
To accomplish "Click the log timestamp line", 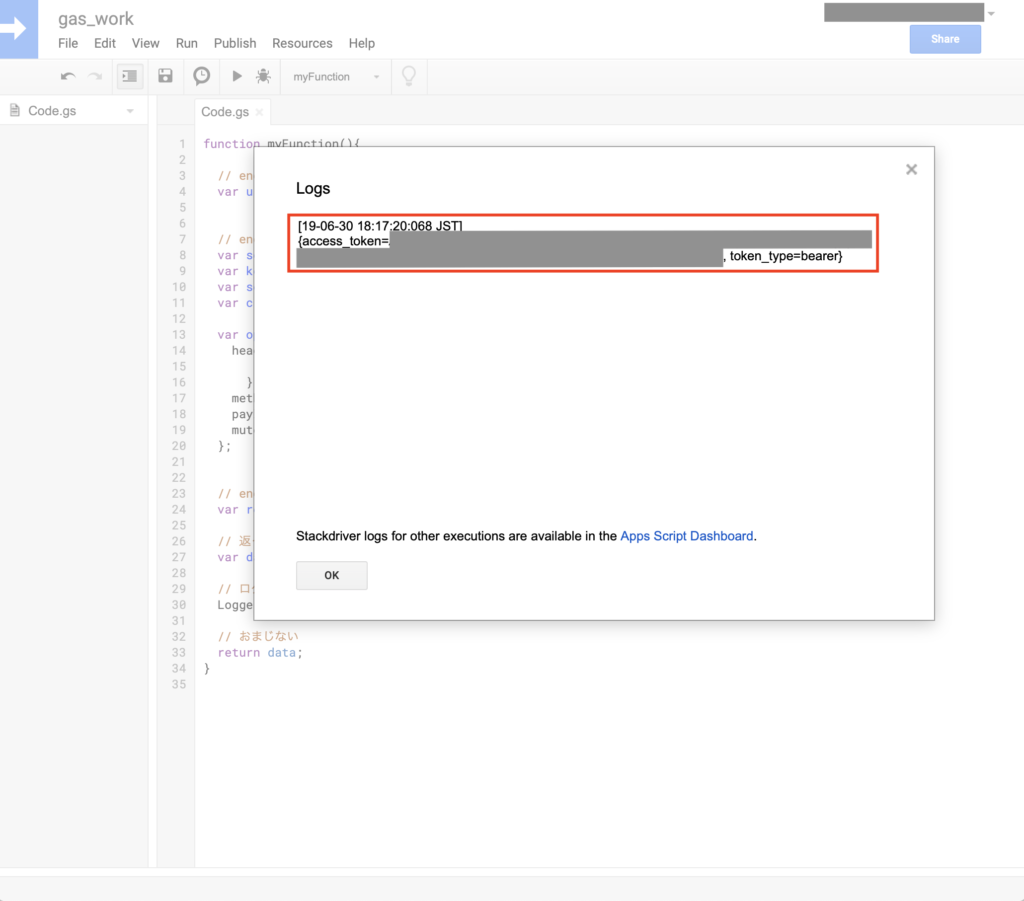I will [380, 226].
